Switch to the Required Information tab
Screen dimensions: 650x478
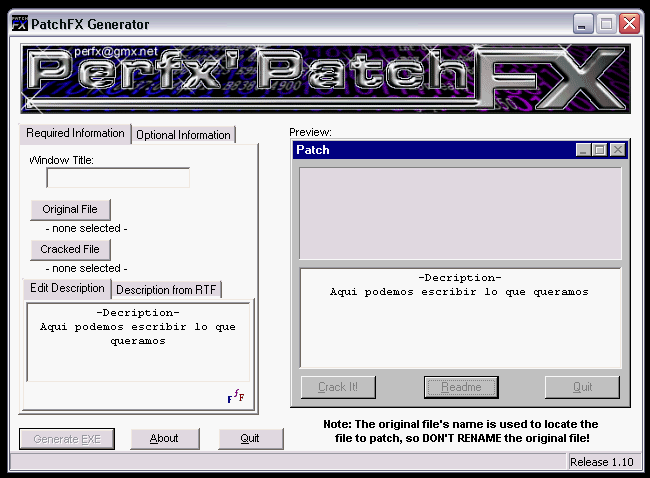[x=75, y=133]
